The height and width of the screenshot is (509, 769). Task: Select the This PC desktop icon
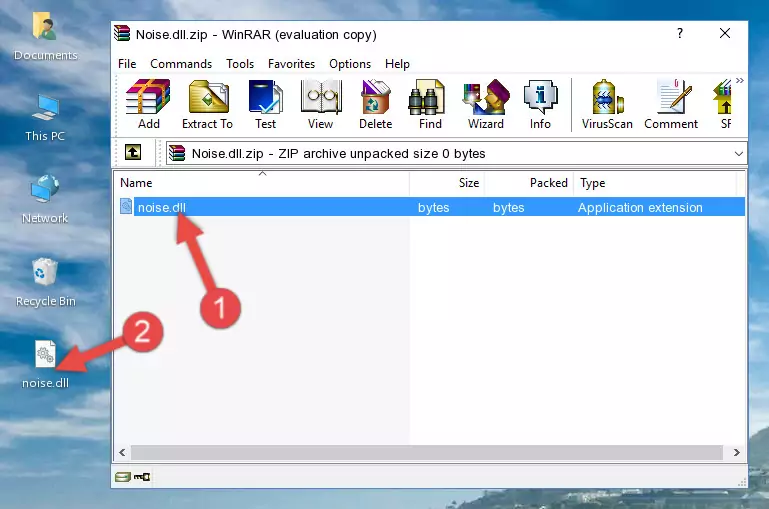click(x=45, y=118)
